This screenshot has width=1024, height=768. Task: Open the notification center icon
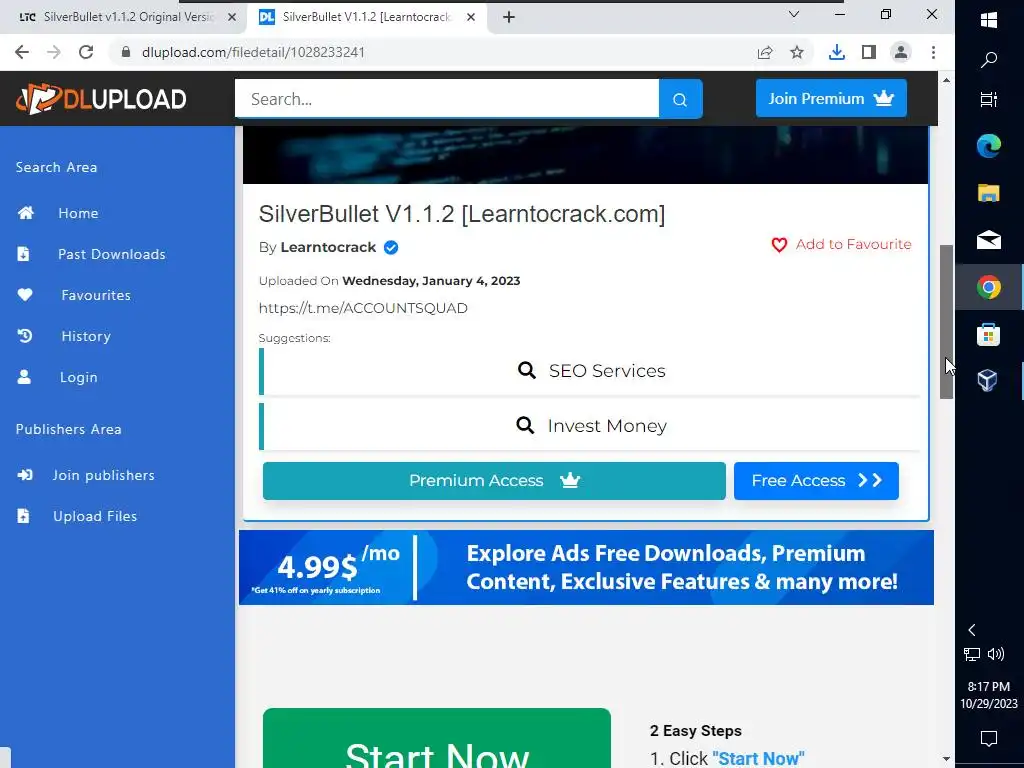click(x=989, y=739)
